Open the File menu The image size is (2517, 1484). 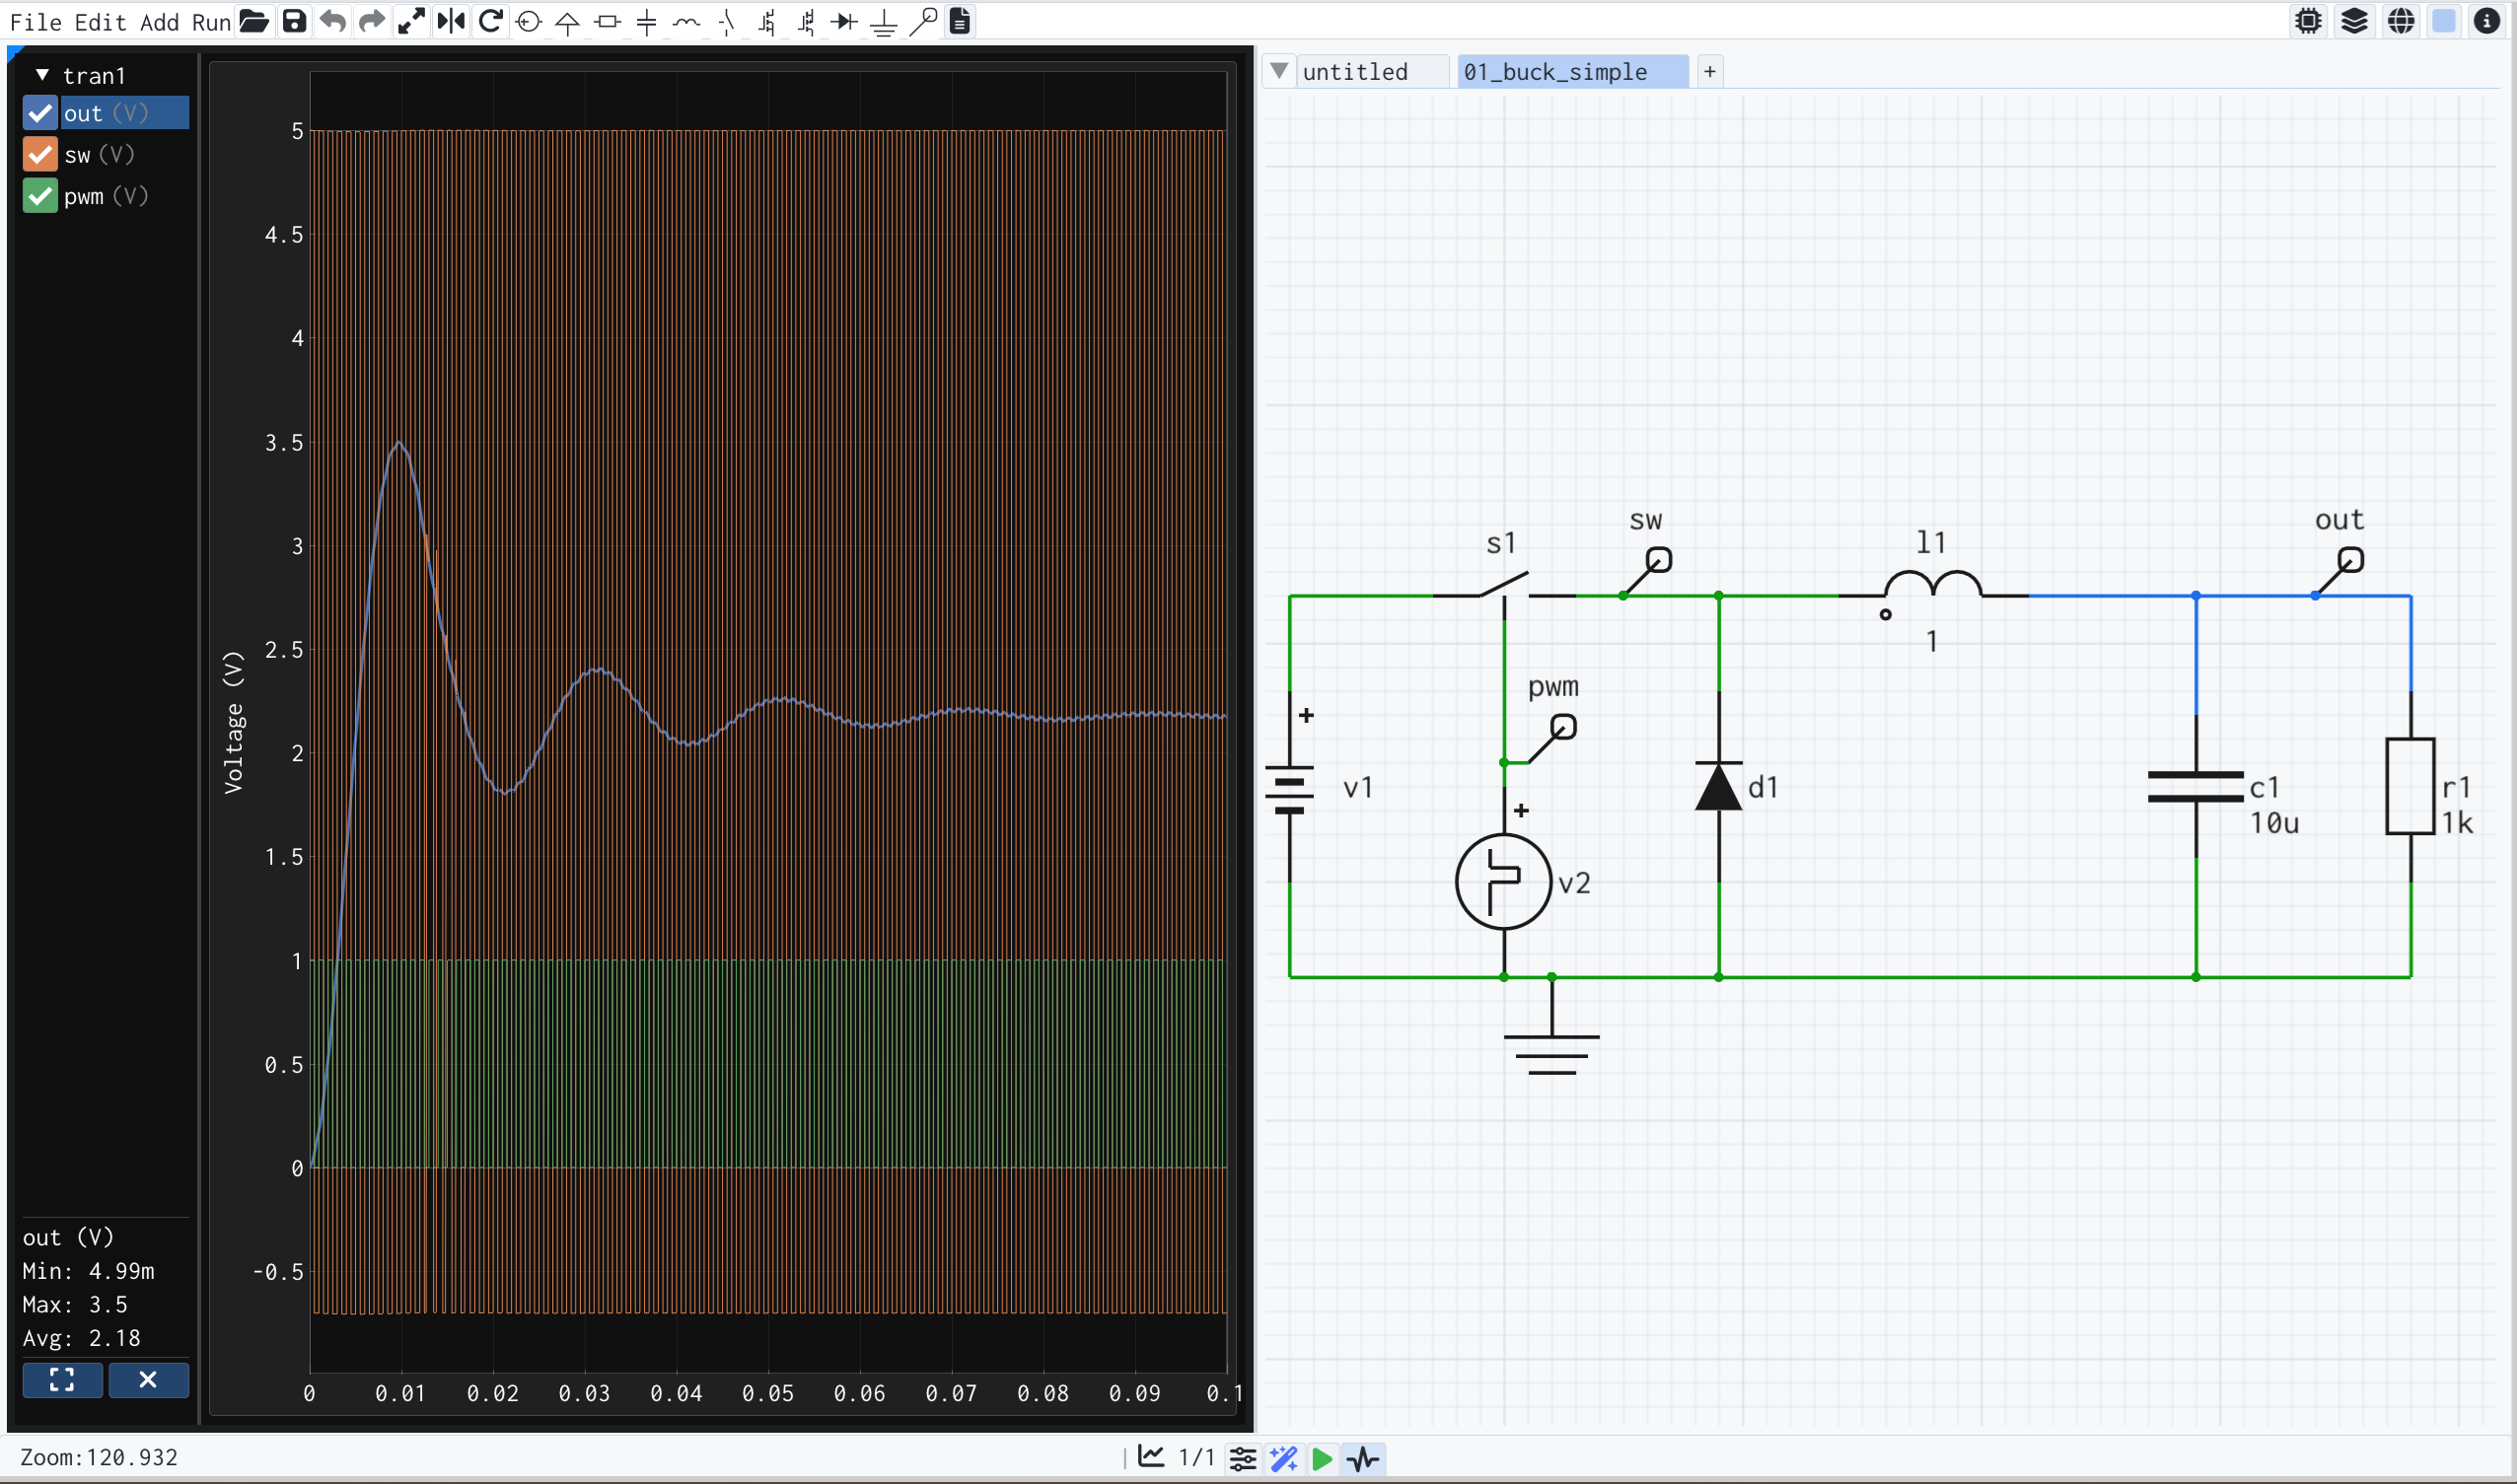click(x=35, y=22)
